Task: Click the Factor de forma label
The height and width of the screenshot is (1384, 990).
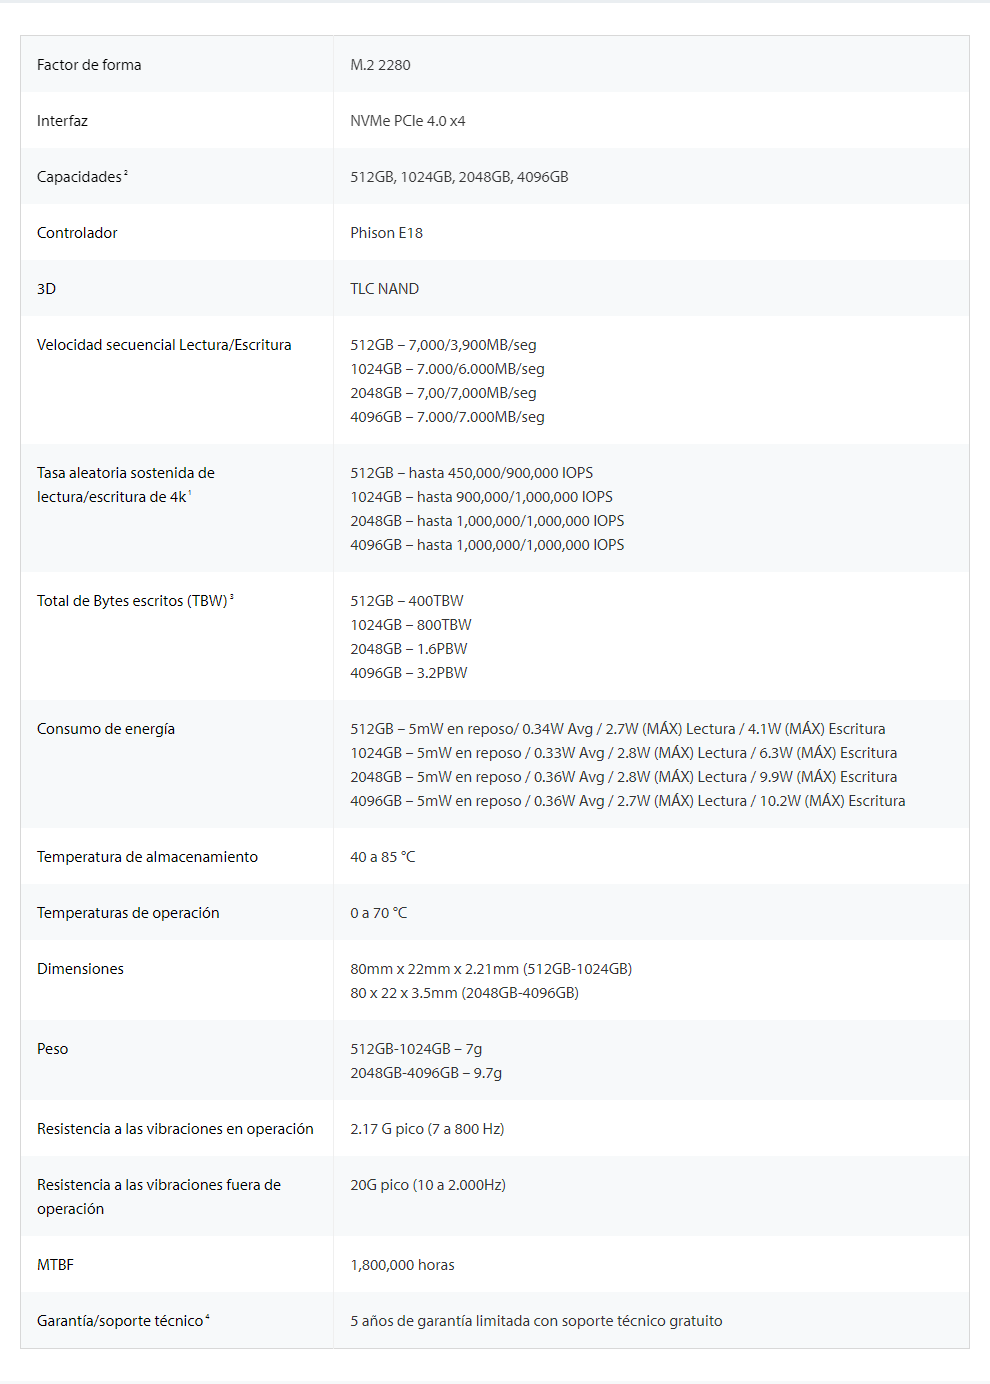Action: [89, 65]
